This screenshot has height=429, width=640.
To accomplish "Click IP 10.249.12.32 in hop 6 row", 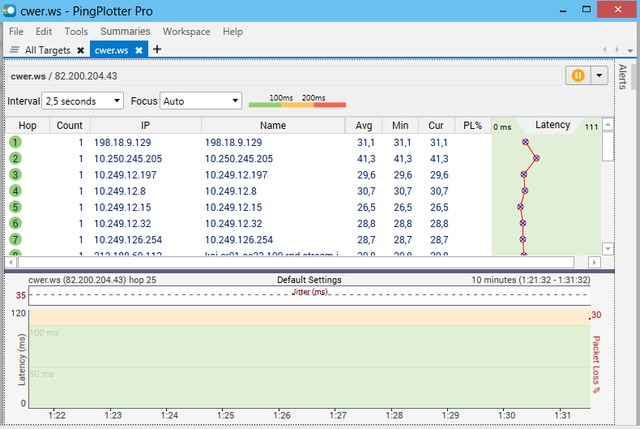I will click(x=122, y=224).
